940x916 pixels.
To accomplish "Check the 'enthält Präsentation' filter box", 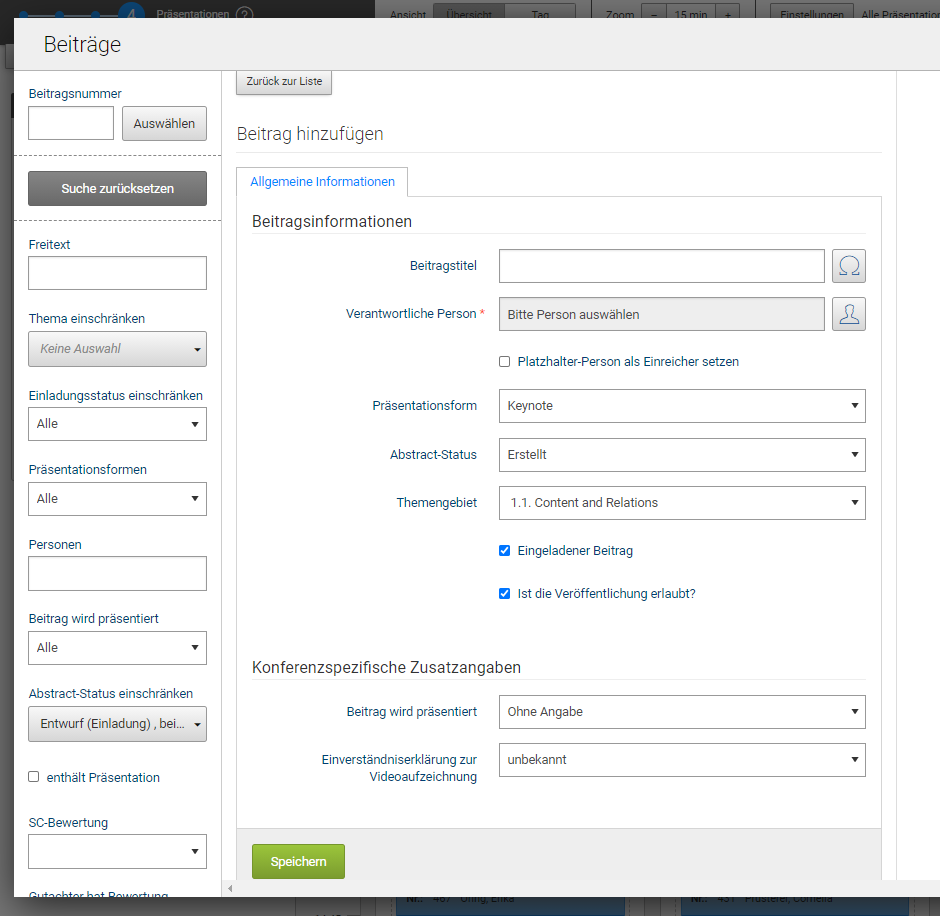I will [x=34, y=777].
